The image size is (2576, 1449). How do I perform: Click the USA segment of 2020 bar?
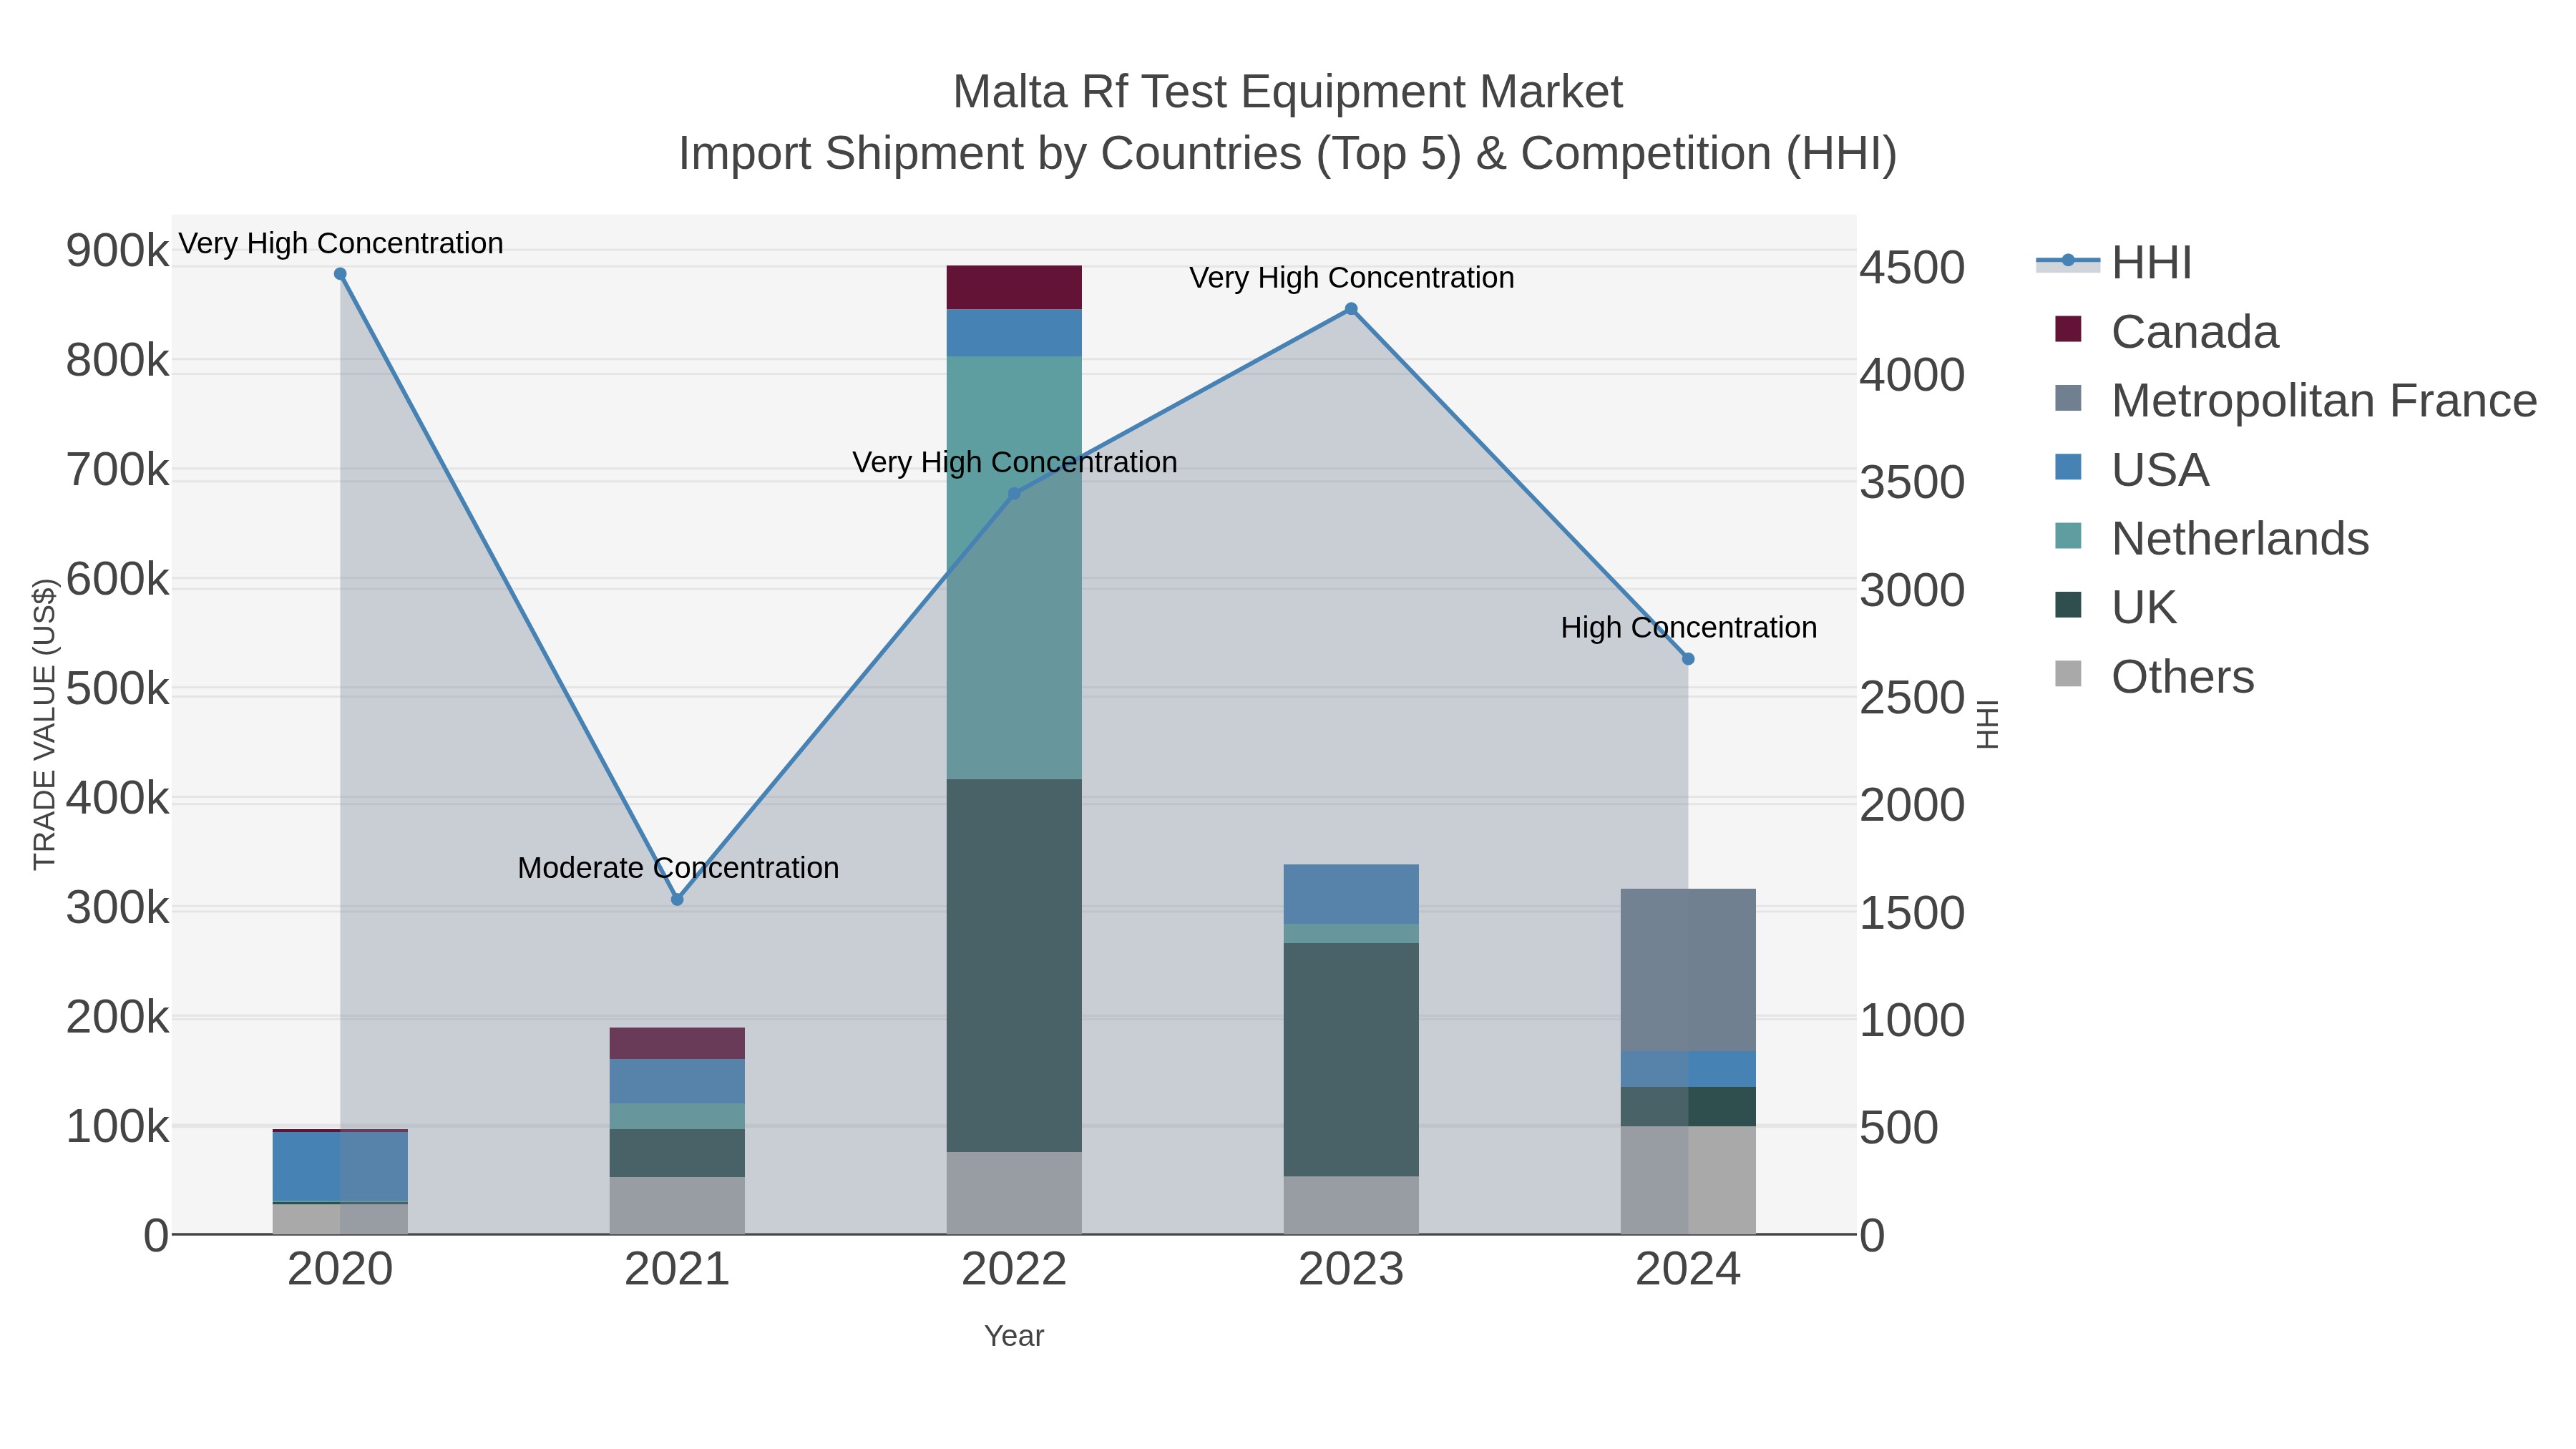340,1167
